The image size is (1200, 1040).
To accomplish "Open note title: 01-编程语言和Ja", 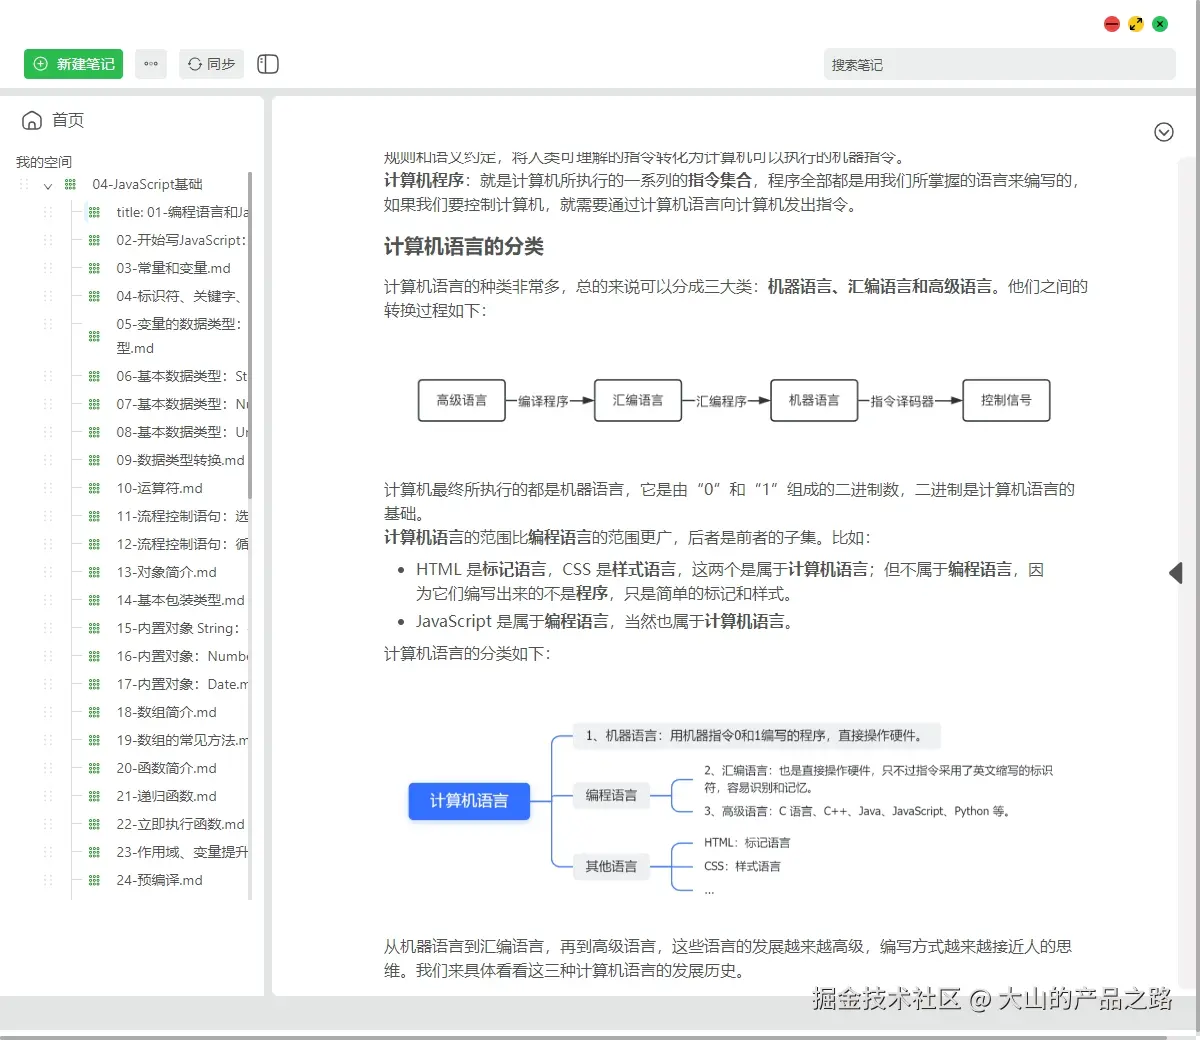I will (x=182, y=212).
